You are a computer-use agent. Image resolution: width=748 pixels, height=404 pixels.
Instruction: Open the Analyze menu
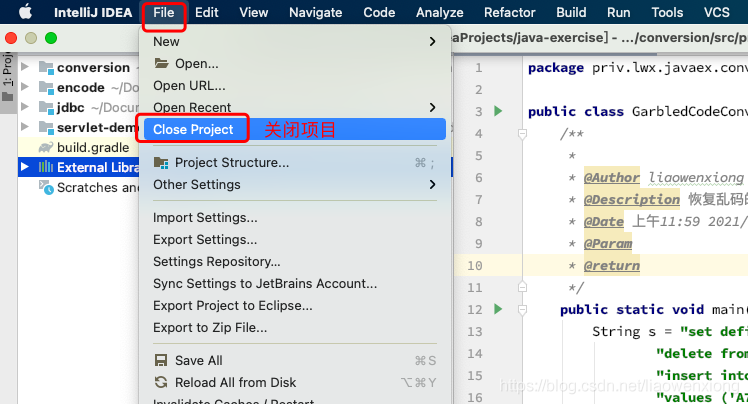click(x=439, y=12)
